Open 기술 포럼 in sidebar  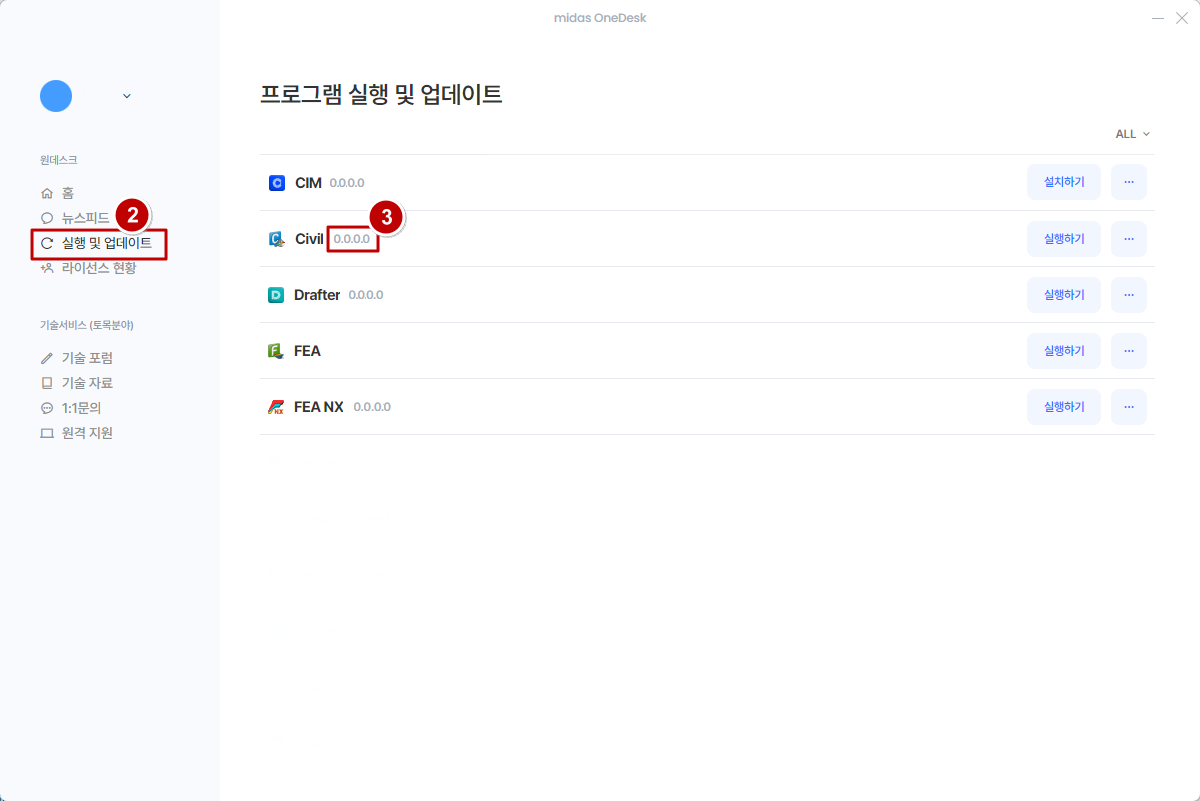coord(87,358)
